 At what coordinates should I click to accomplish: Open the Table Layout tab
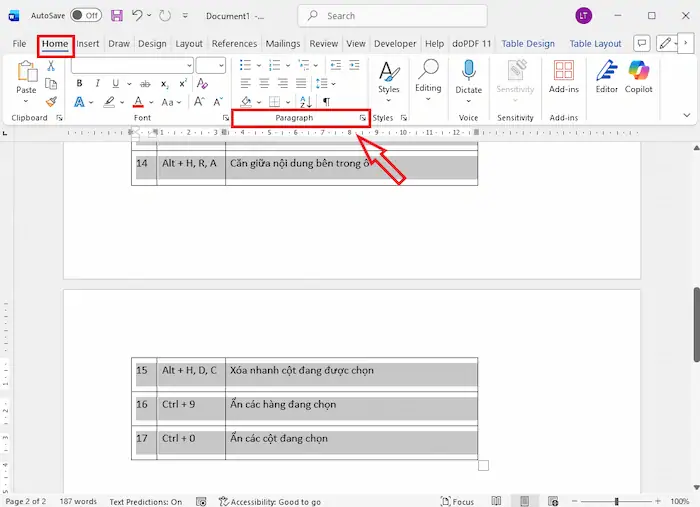tap(595, 44)
